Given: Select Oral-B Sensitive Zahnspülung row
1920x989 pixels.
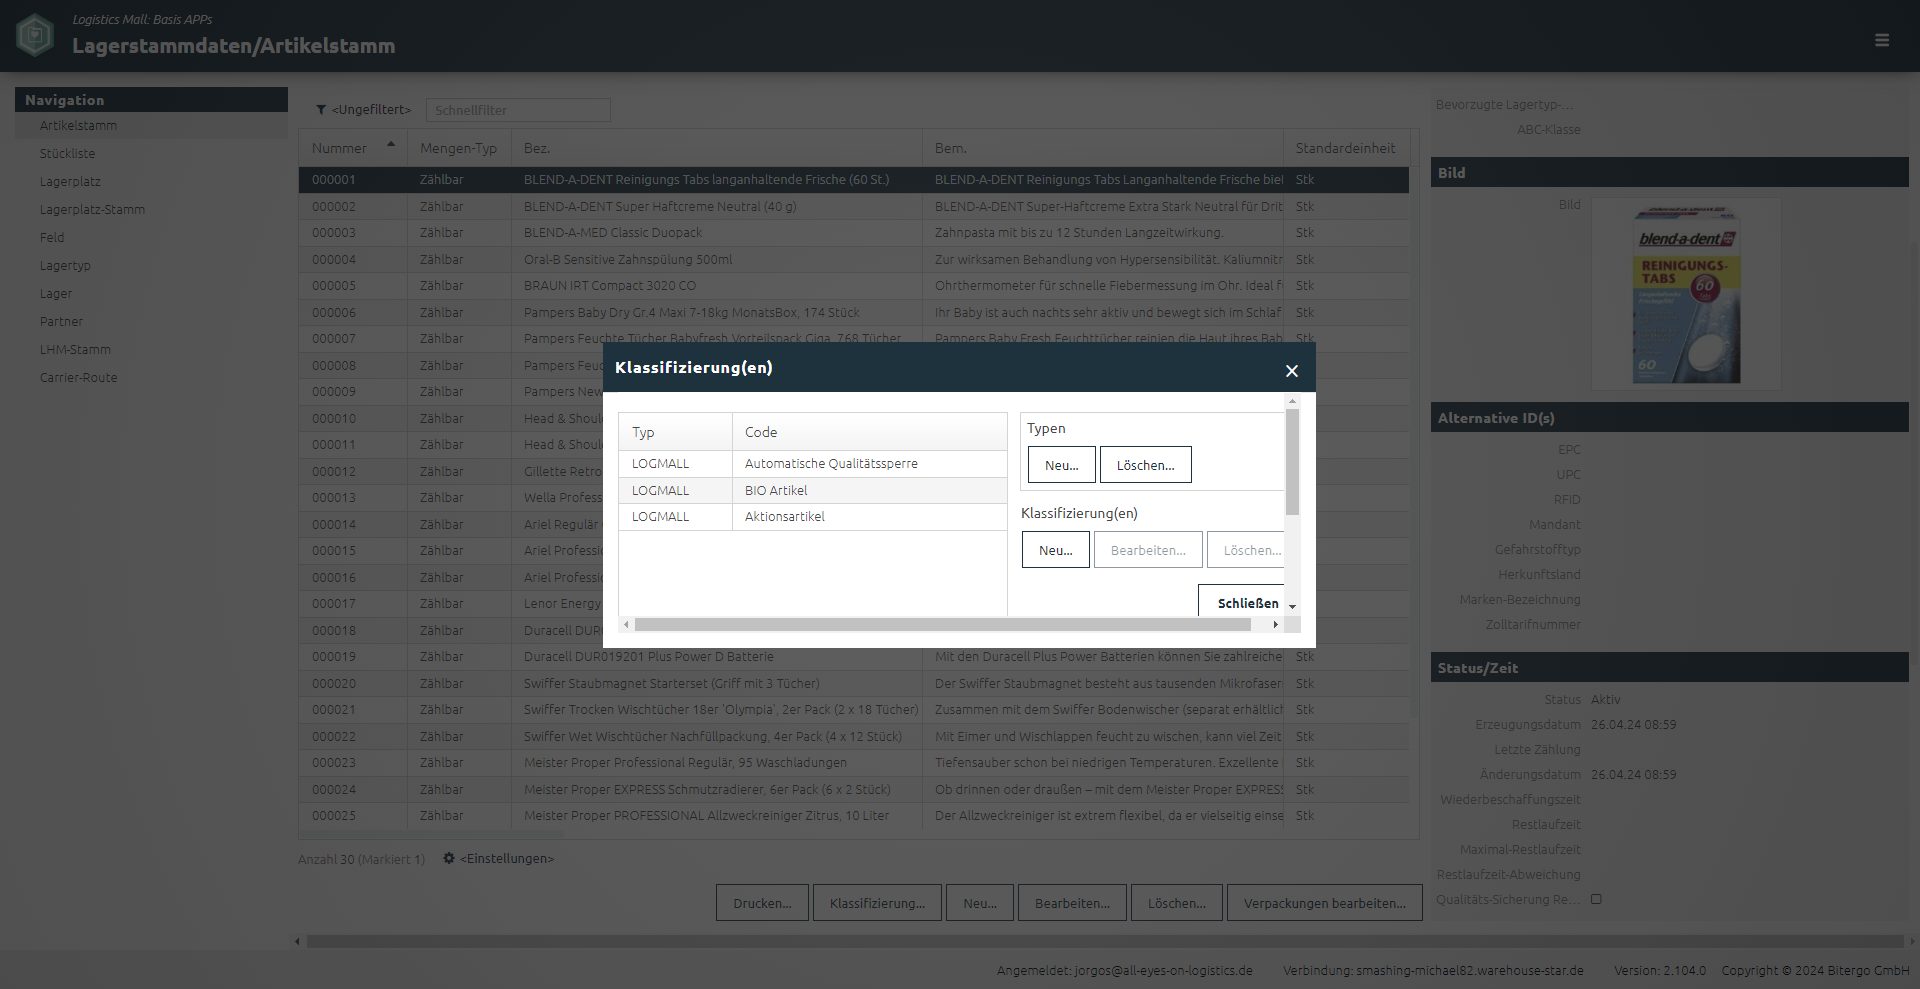Looking at the screenshot, I should coord(854,260).
